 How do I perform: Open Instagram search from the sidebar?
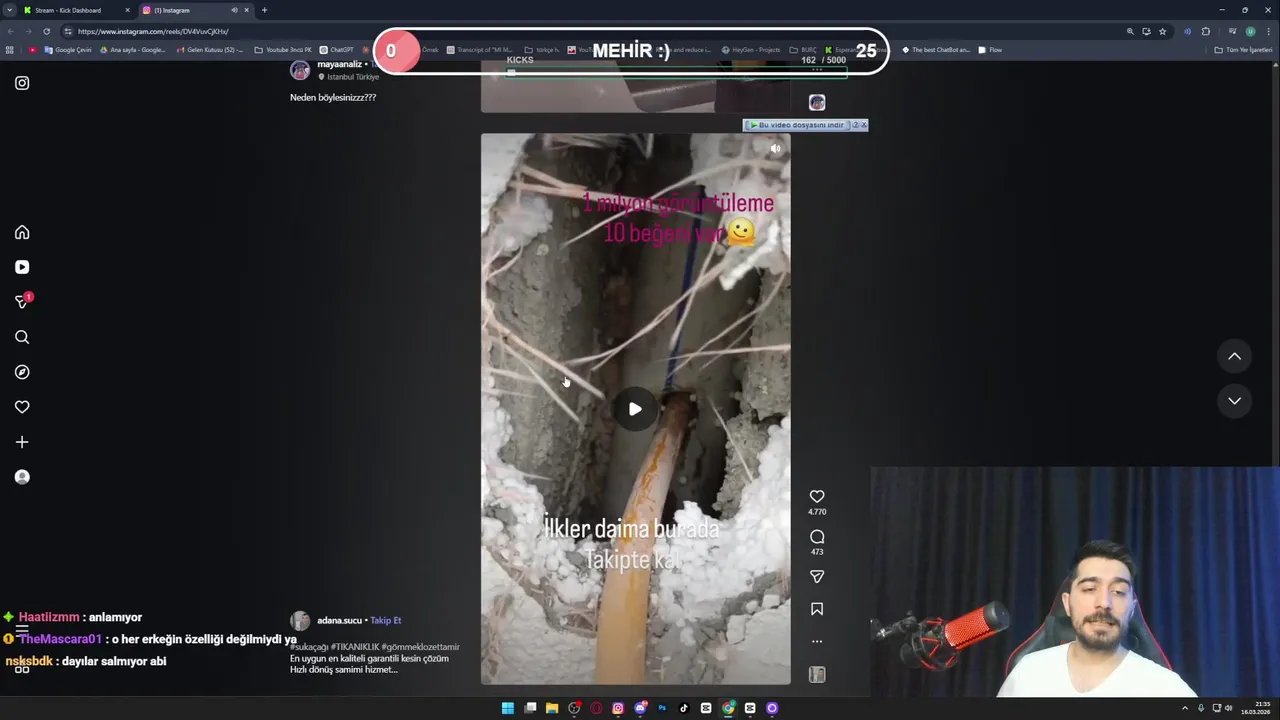pos(22,337)
